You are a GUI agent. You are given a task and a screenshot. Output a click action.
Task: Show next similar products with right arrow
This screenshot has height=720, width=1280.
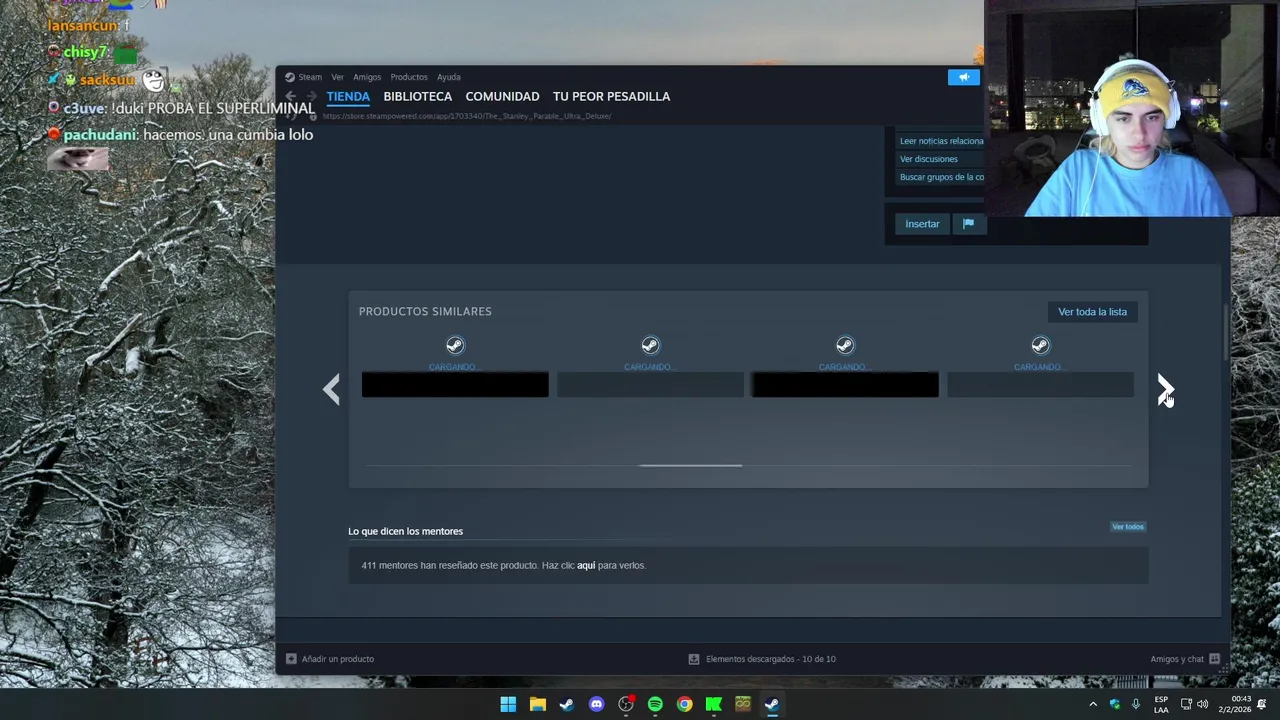[1165, 389]
